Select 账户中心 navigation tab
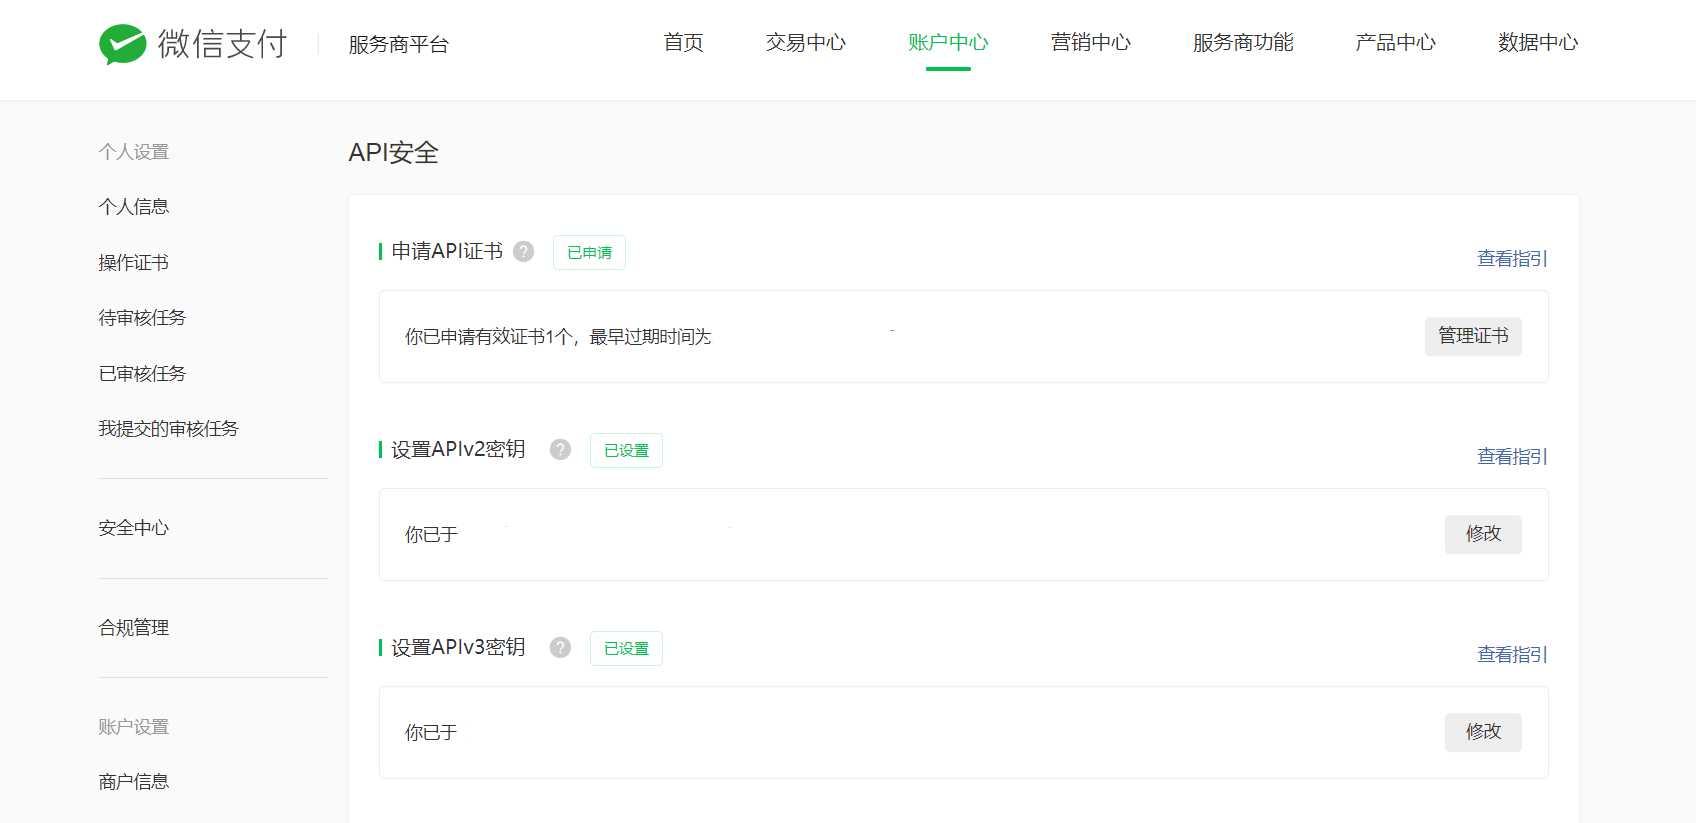 [x=948, y=43]
